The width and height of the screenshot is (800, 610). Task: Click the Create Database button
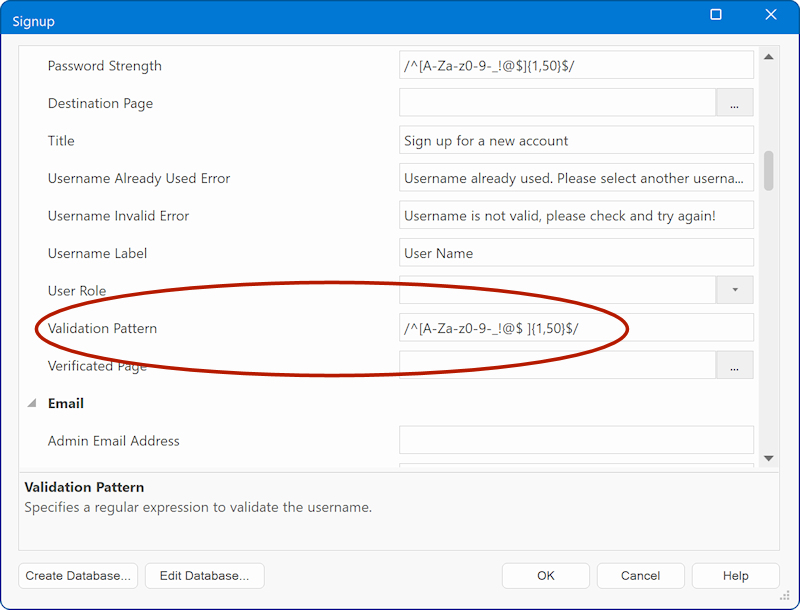pos(79,576)
